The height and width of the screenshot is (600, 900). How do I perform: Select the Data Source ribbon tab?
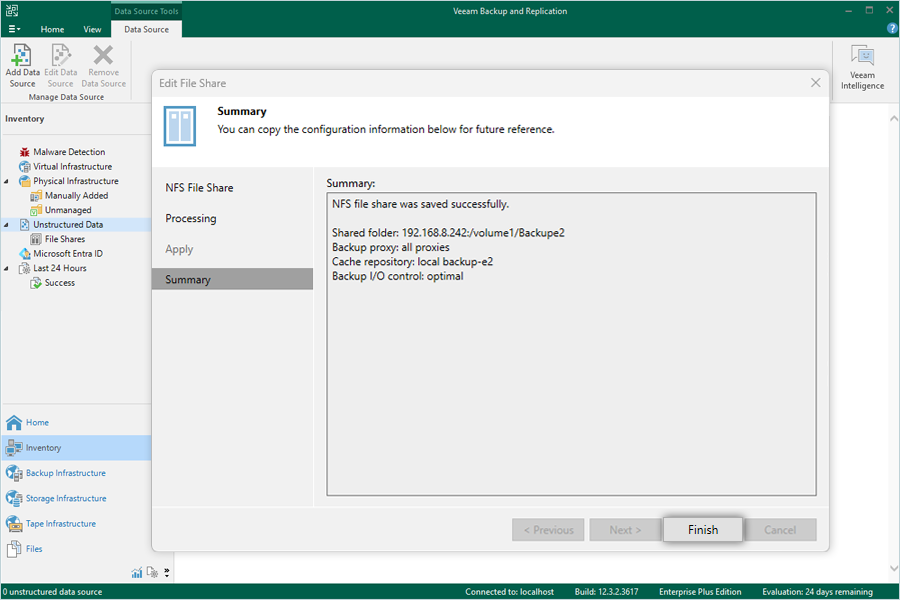click(146, 29)
